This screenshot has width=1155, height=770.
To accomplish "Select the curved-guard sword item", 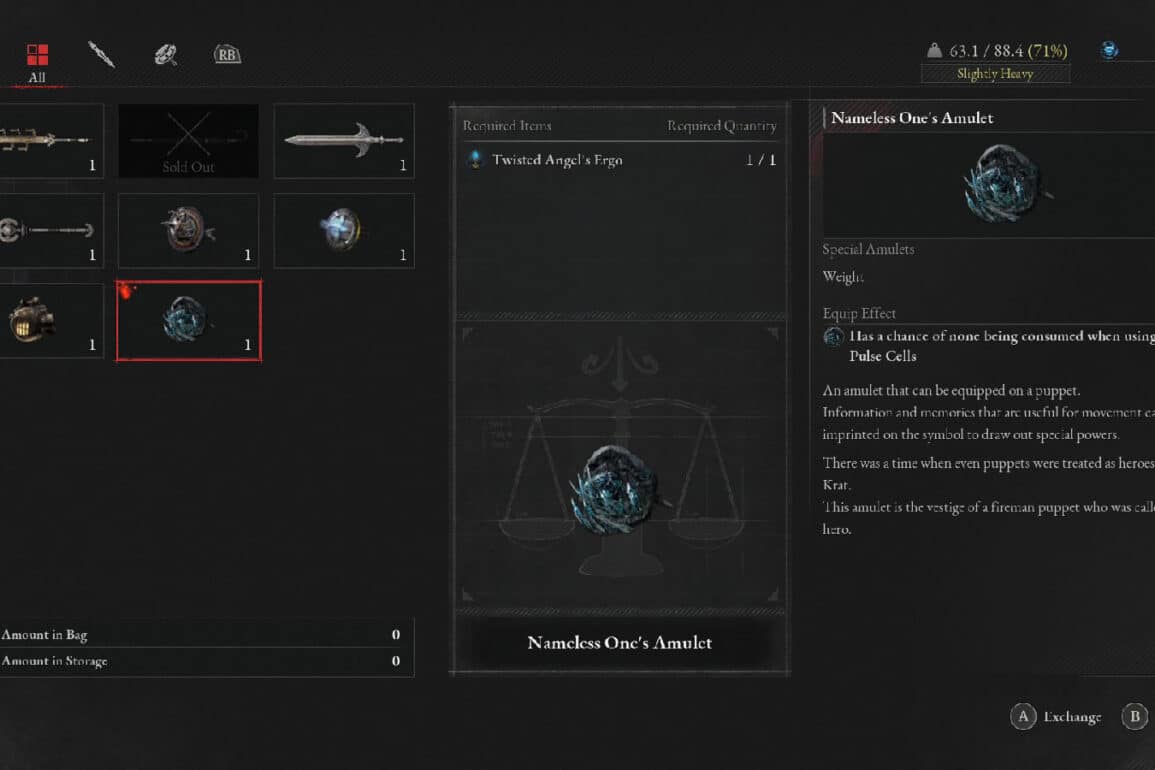I will tap(344, 141).
